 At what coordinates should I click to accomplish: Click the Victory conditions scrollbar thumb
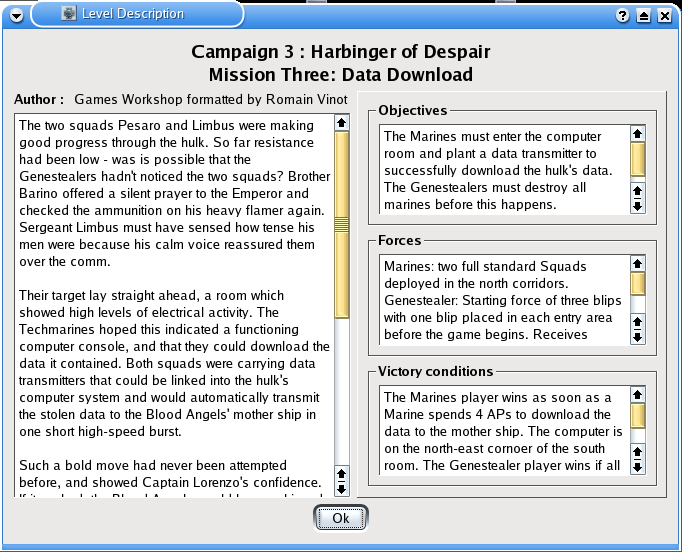coord(638,416)
